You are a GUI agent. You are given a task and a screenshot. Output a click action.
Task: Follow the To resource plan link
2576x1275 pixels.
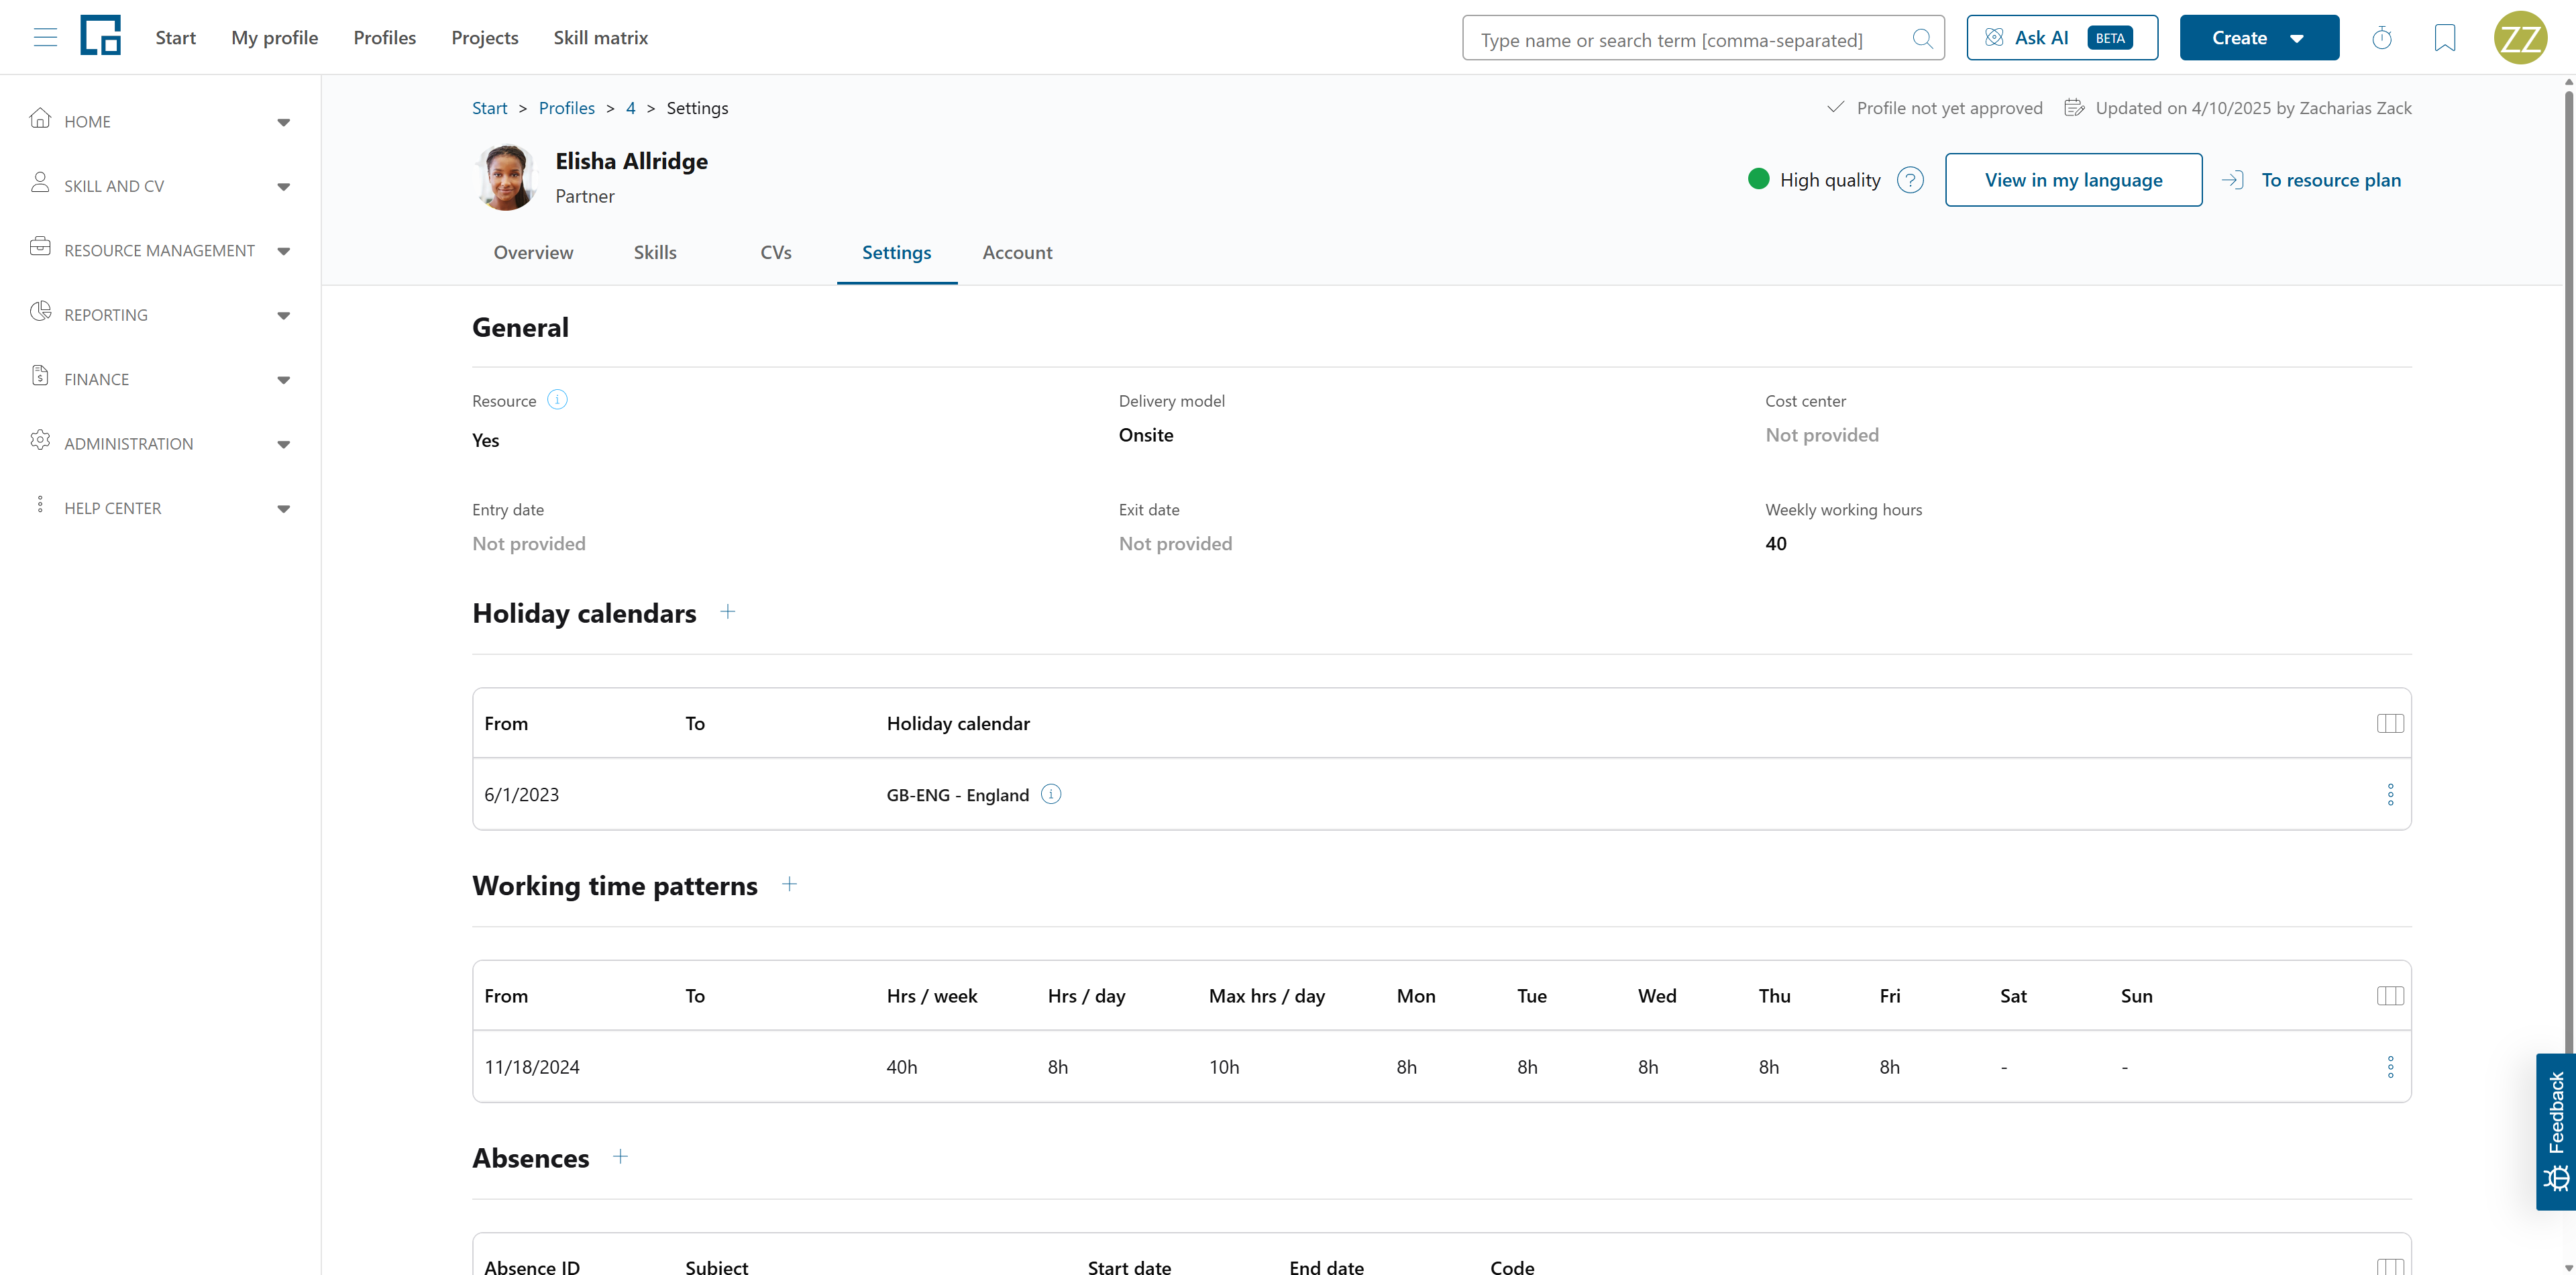coord(2312,180)
